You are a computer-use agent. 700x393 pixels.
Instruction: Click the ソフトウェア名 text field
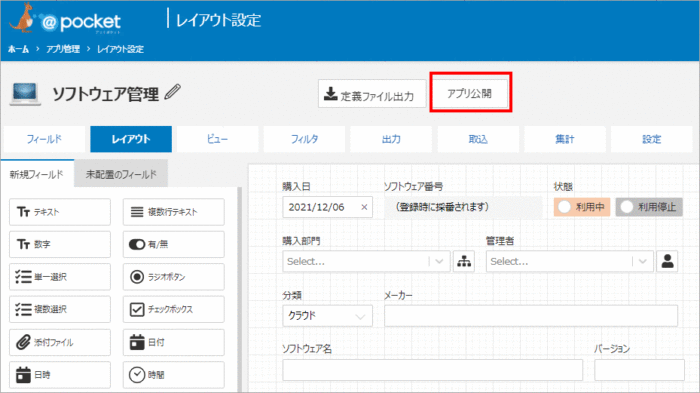click(x=433, y=370)
